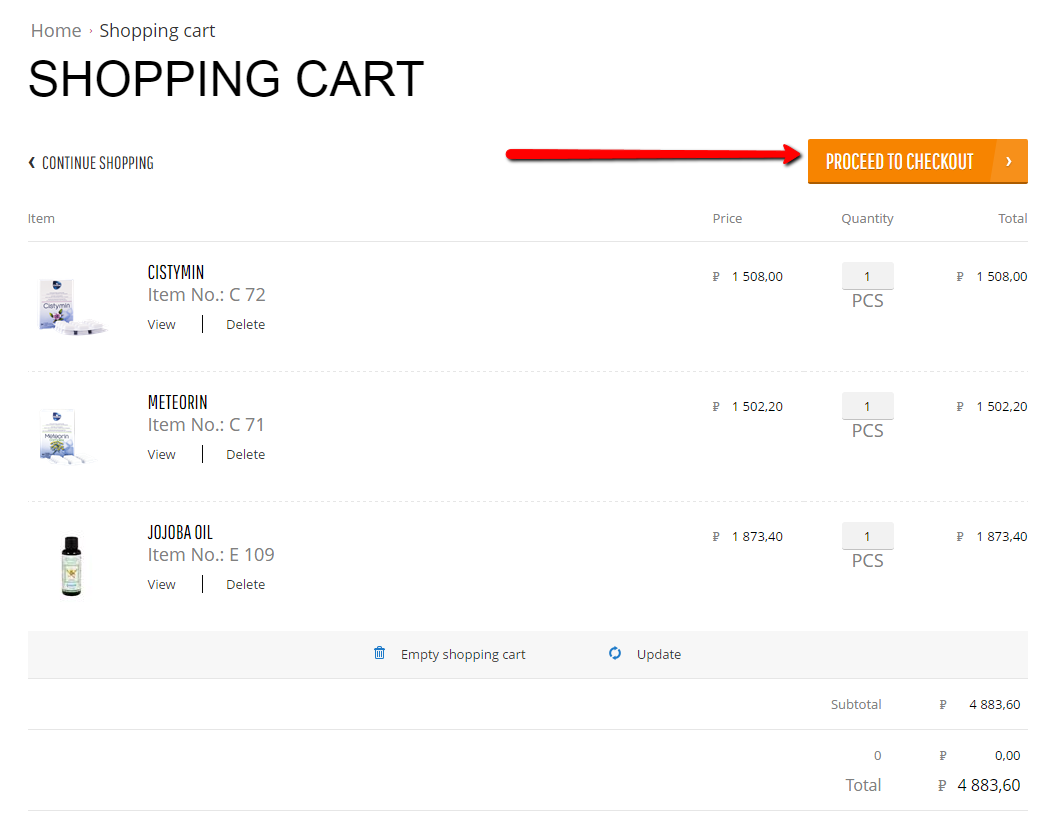Click the Quantity column header
The width and height of the screenshot is (1047, 817).
pyautogui.click(x=867, y=219)
